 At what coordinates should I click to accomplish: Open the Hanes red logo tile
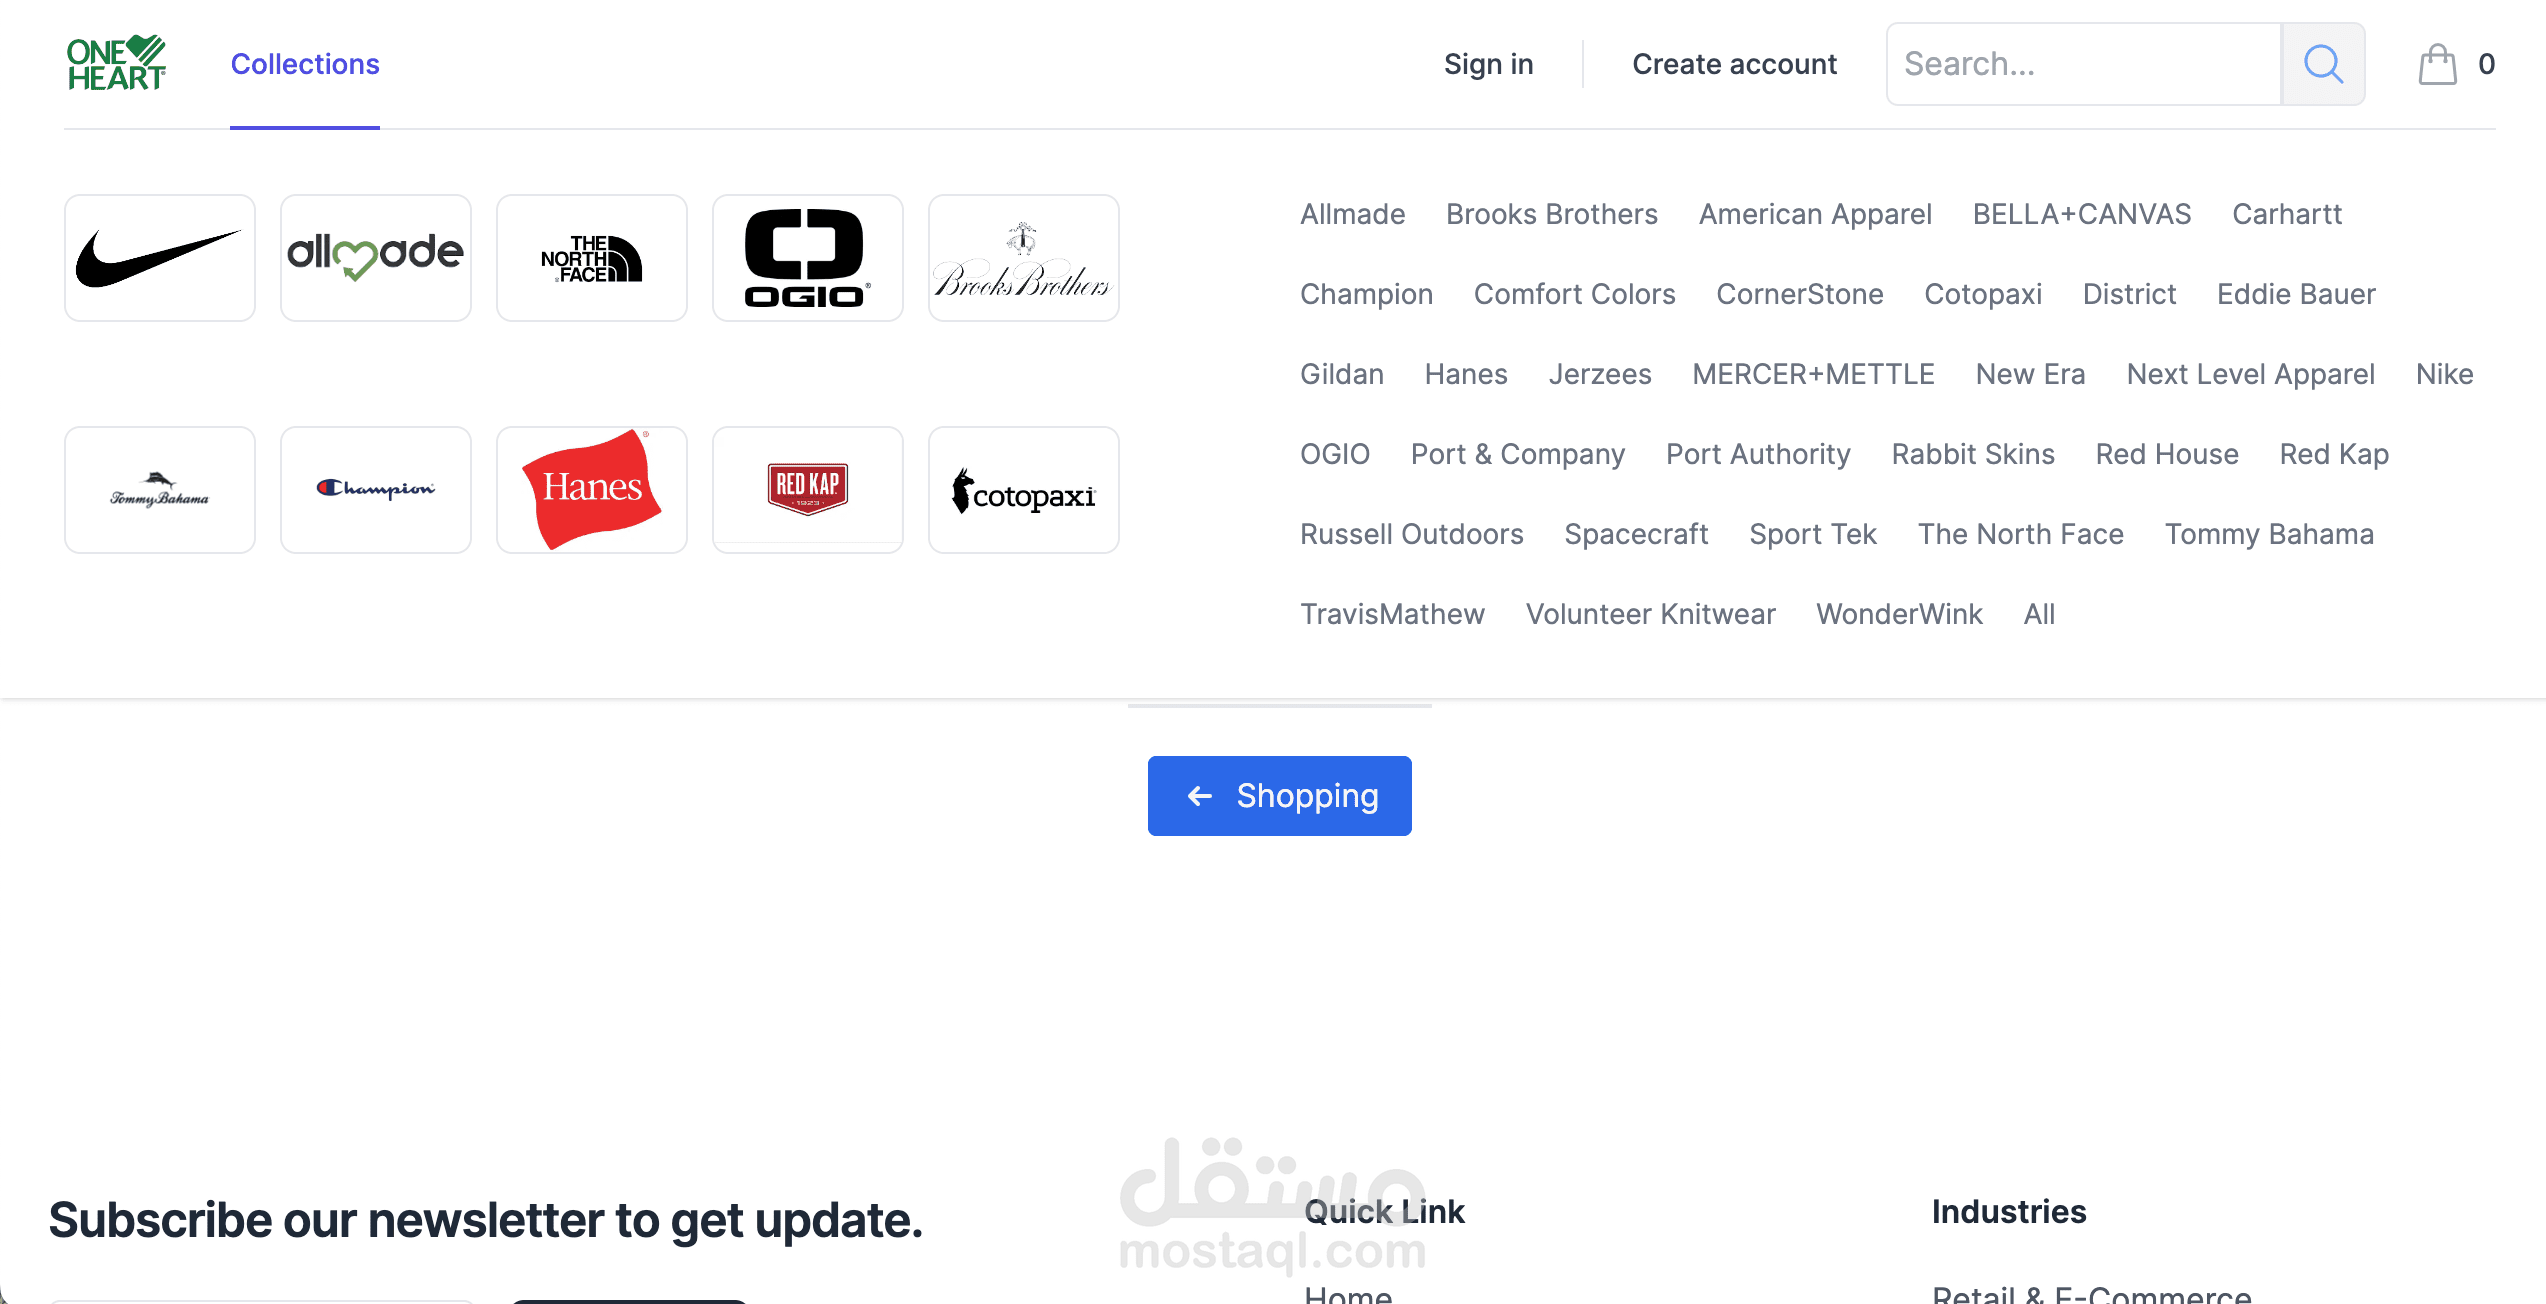coord(592,490)
